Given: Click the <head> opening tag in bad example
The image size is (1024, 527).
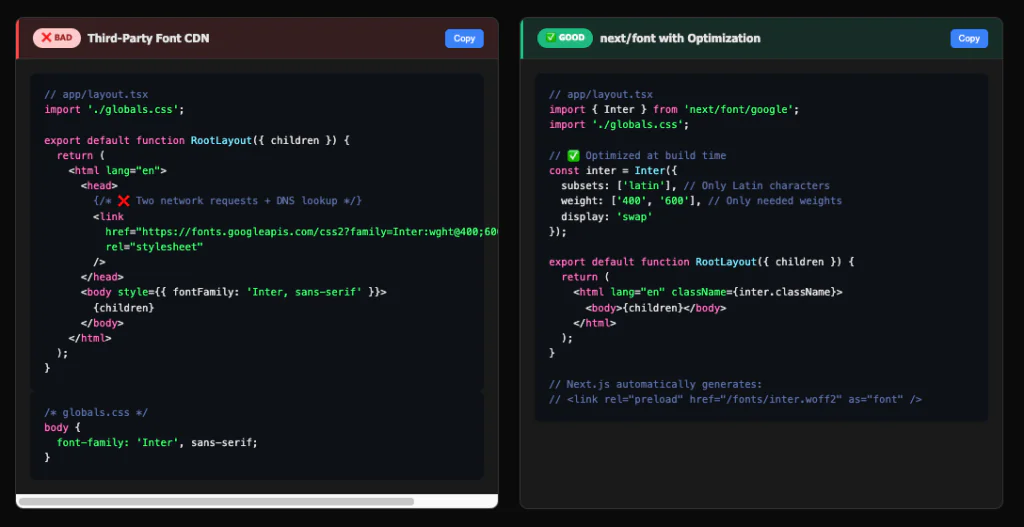Looking at the screenshot, I should 99,185.
